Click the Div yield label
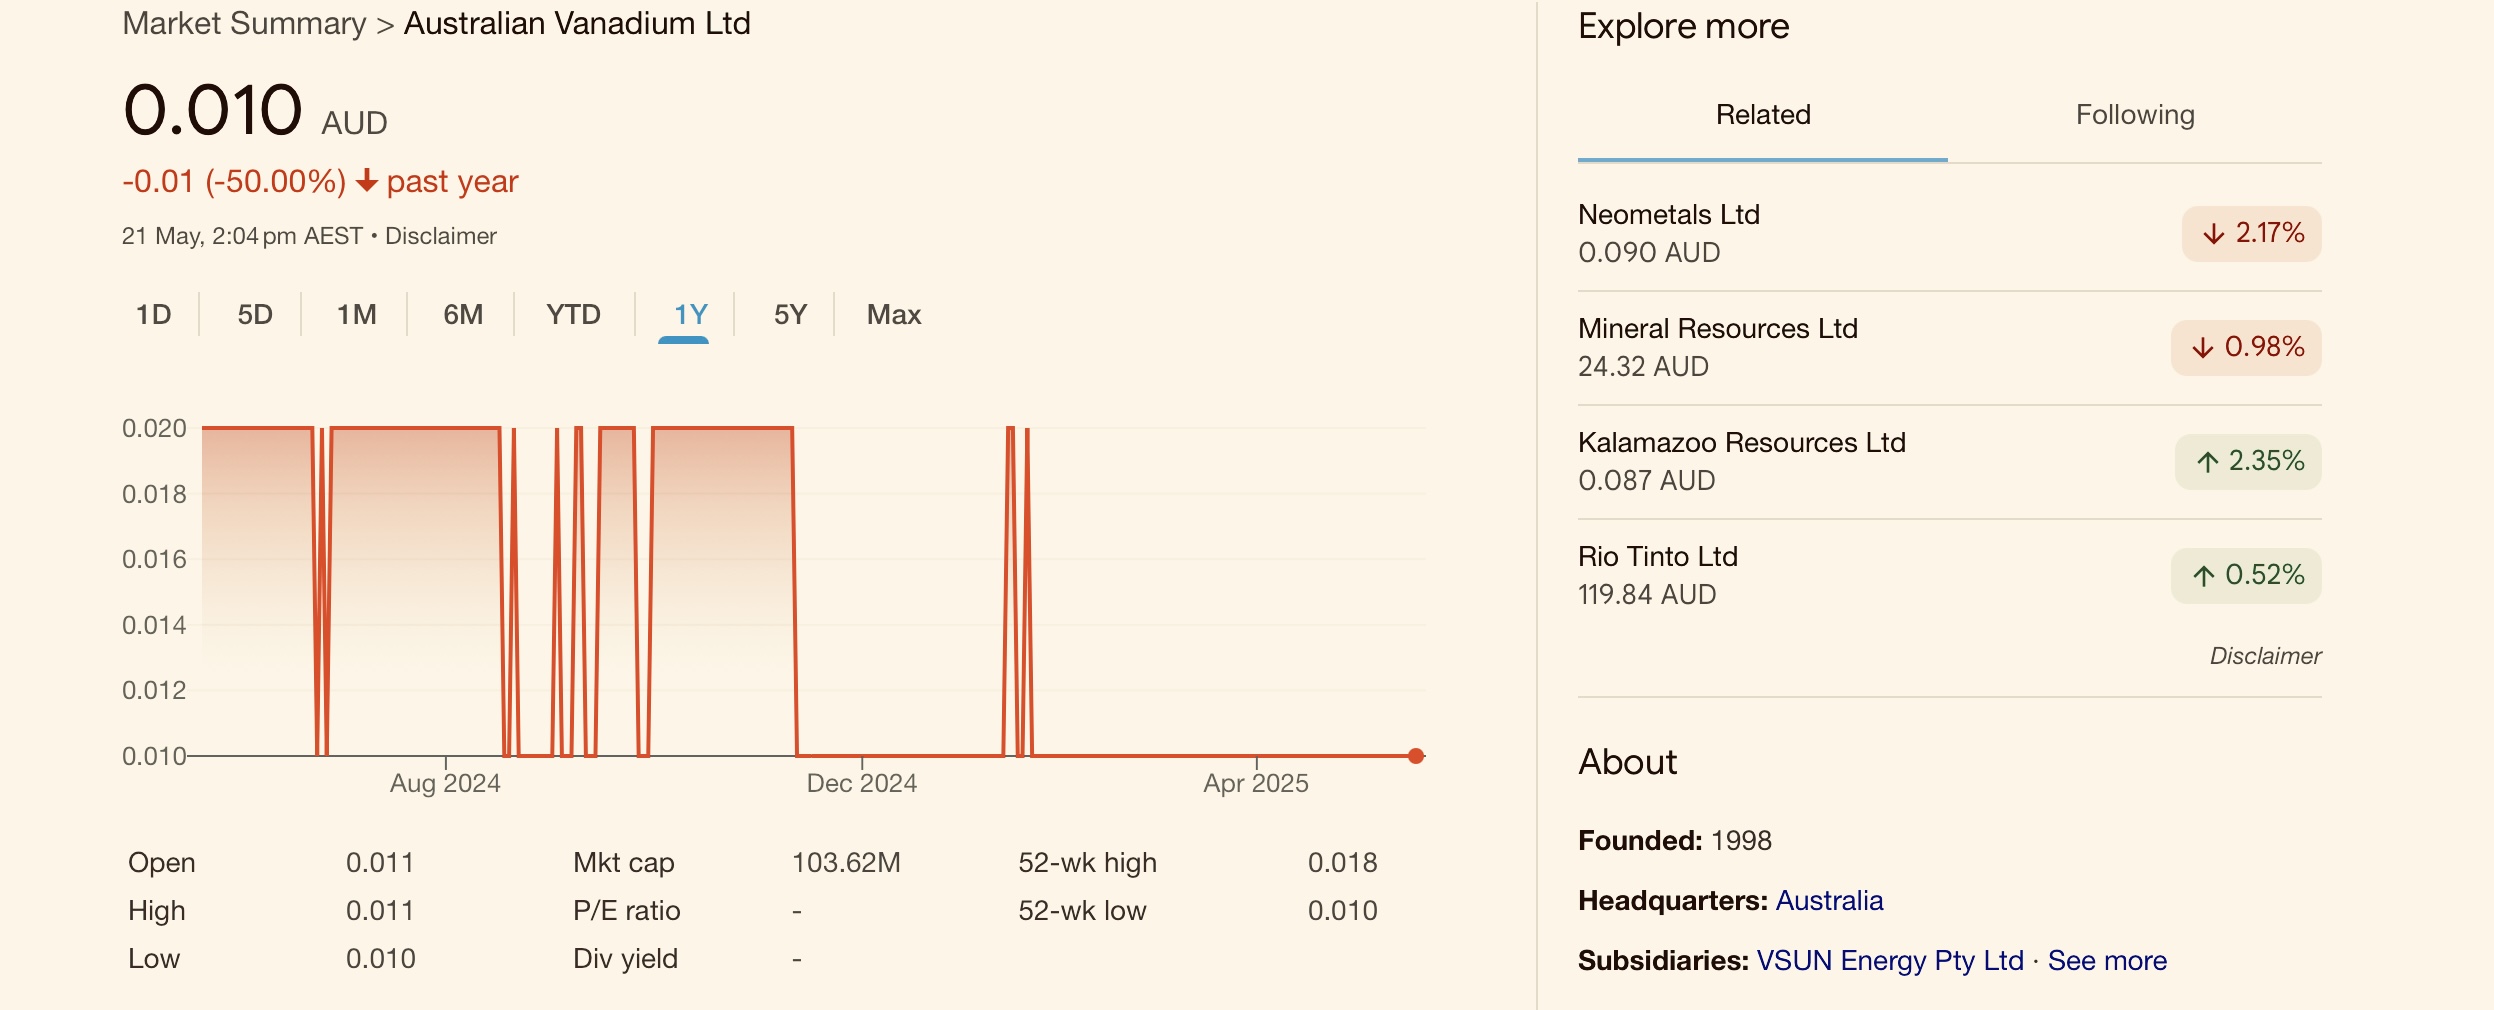2494x1010 pixels. pyautogui.click(x=626, y=959)
